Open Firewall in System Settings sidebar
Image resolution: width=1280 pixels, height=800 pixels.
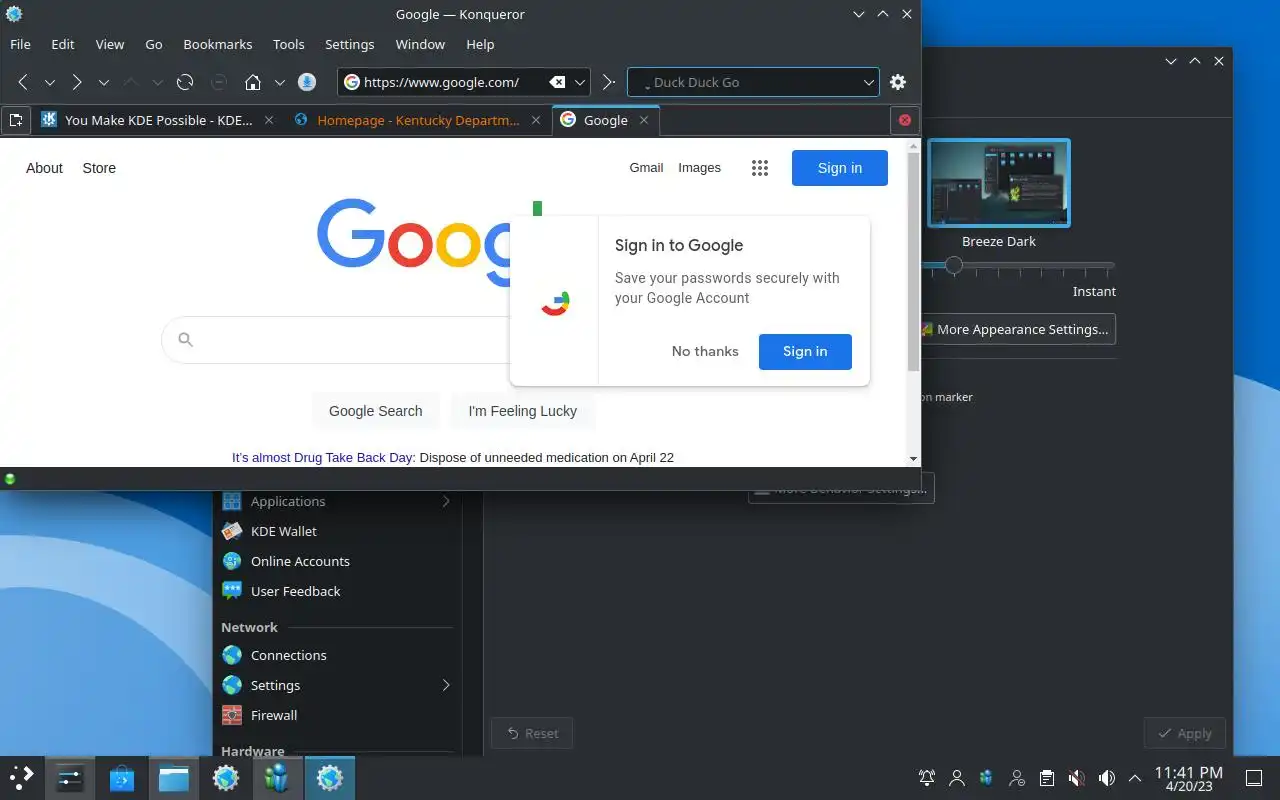click(x=274, y=715)
